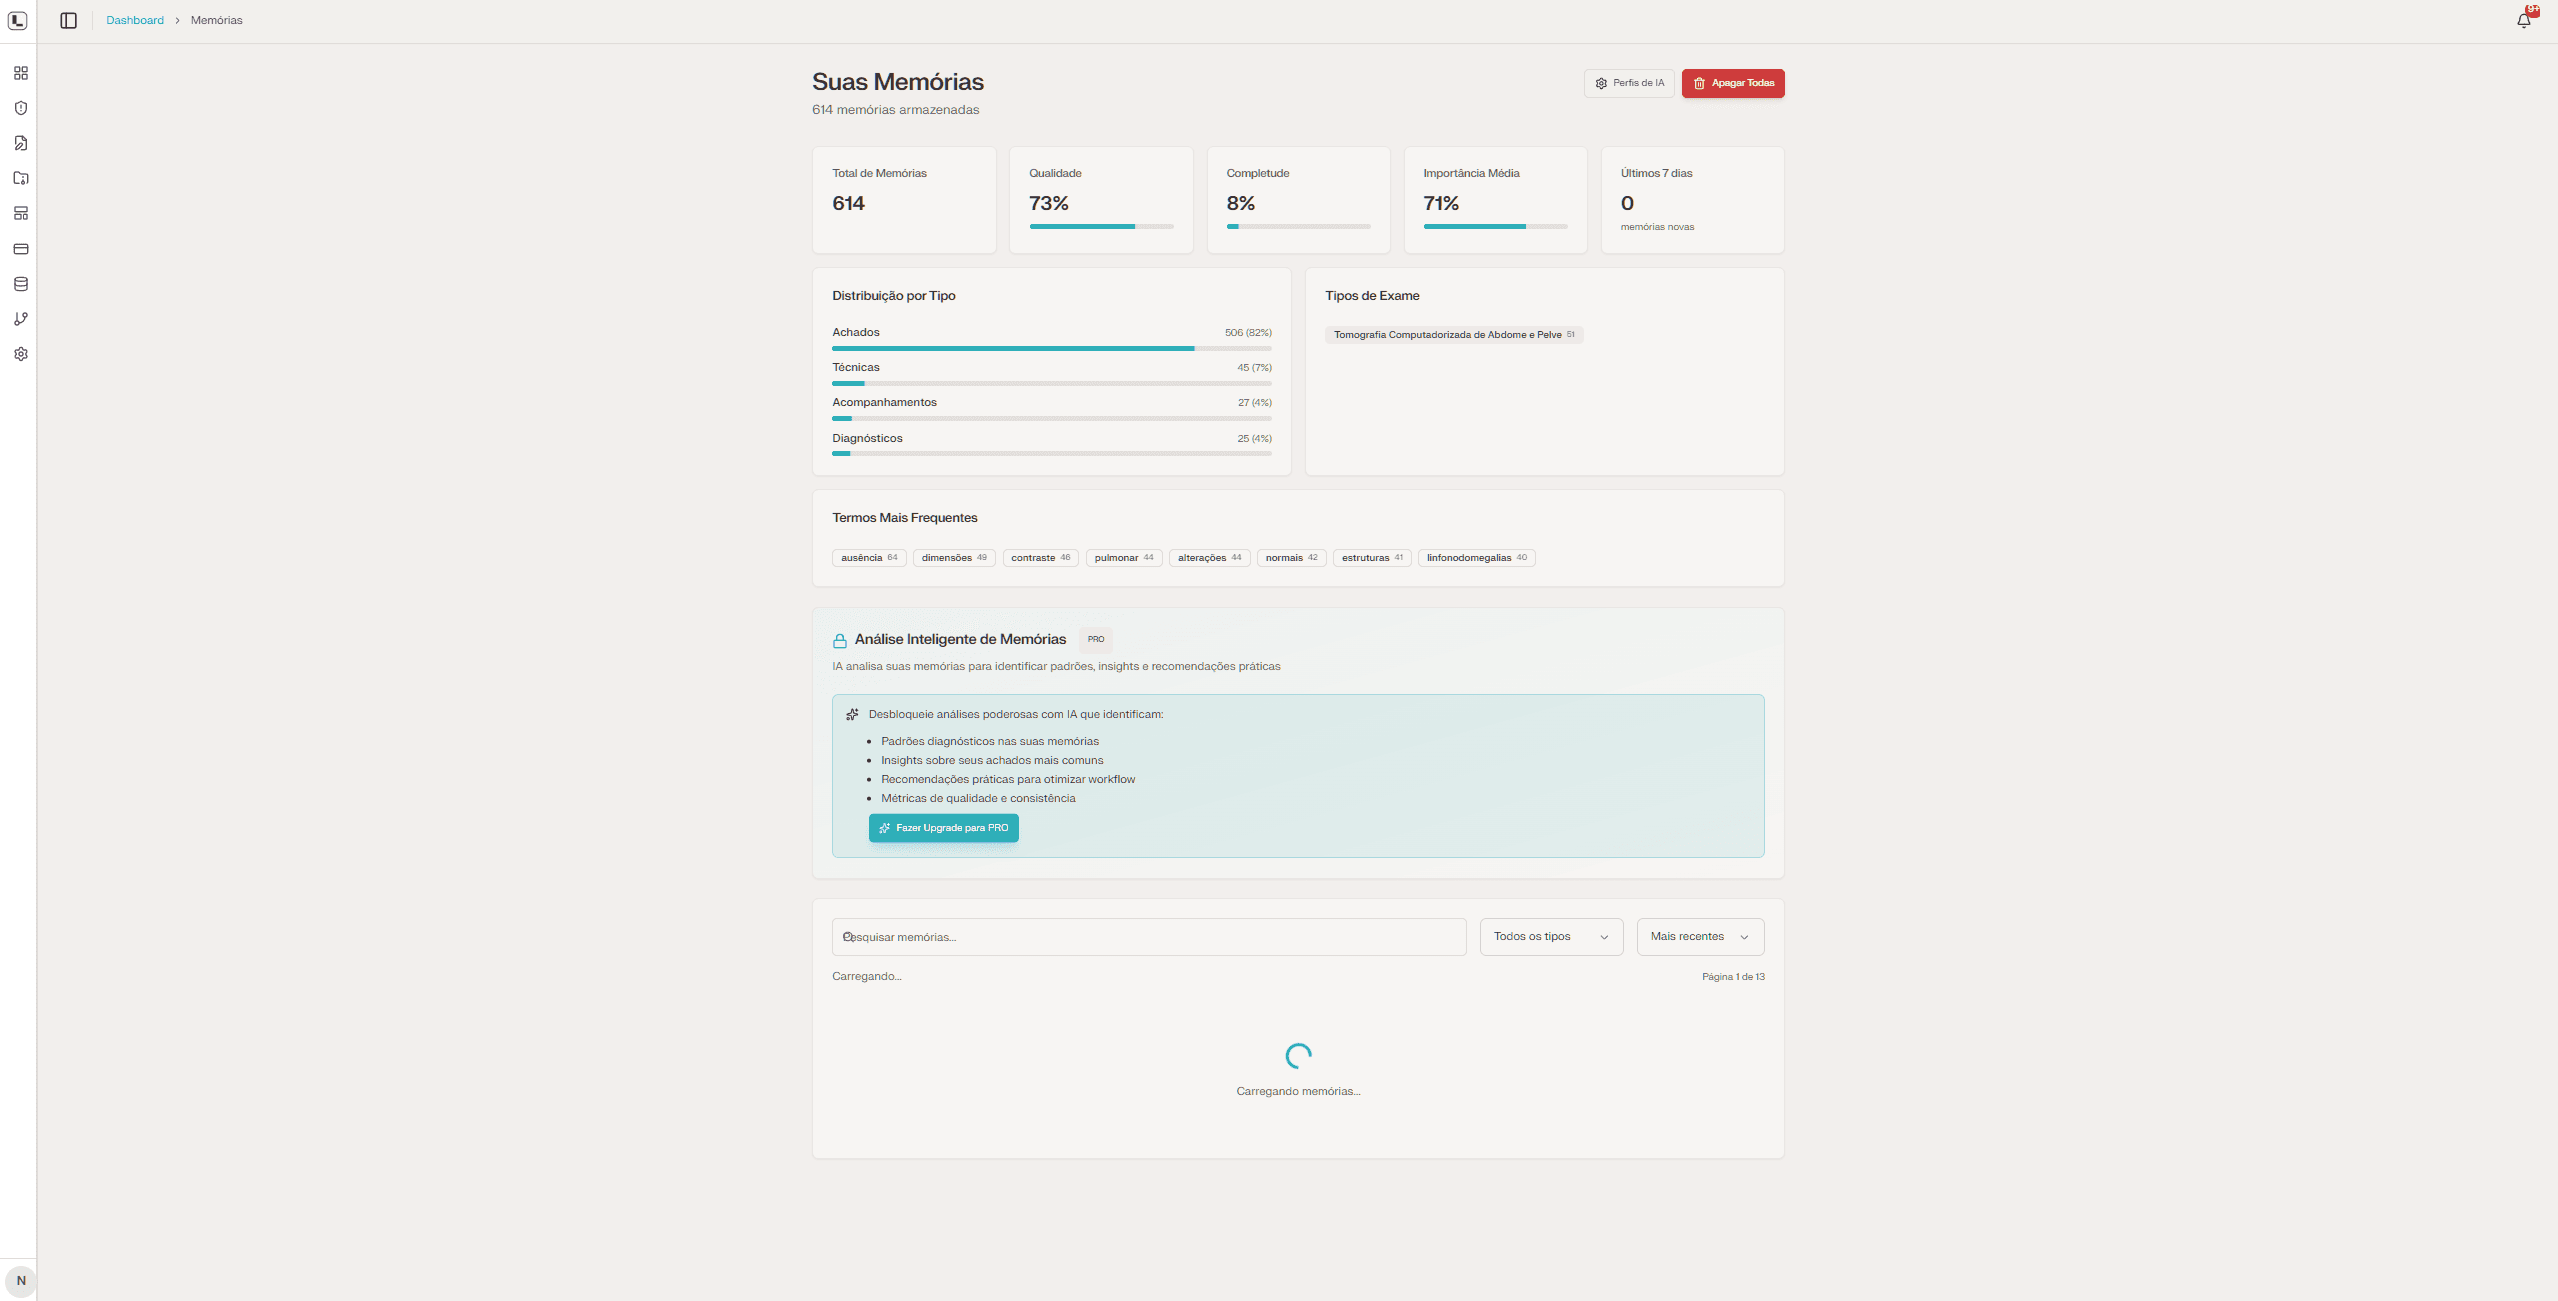Screen dimensions: 2558x1301
Task: Expand the Todos os tipos dropdown
Action: click(x=1551, y=937)
